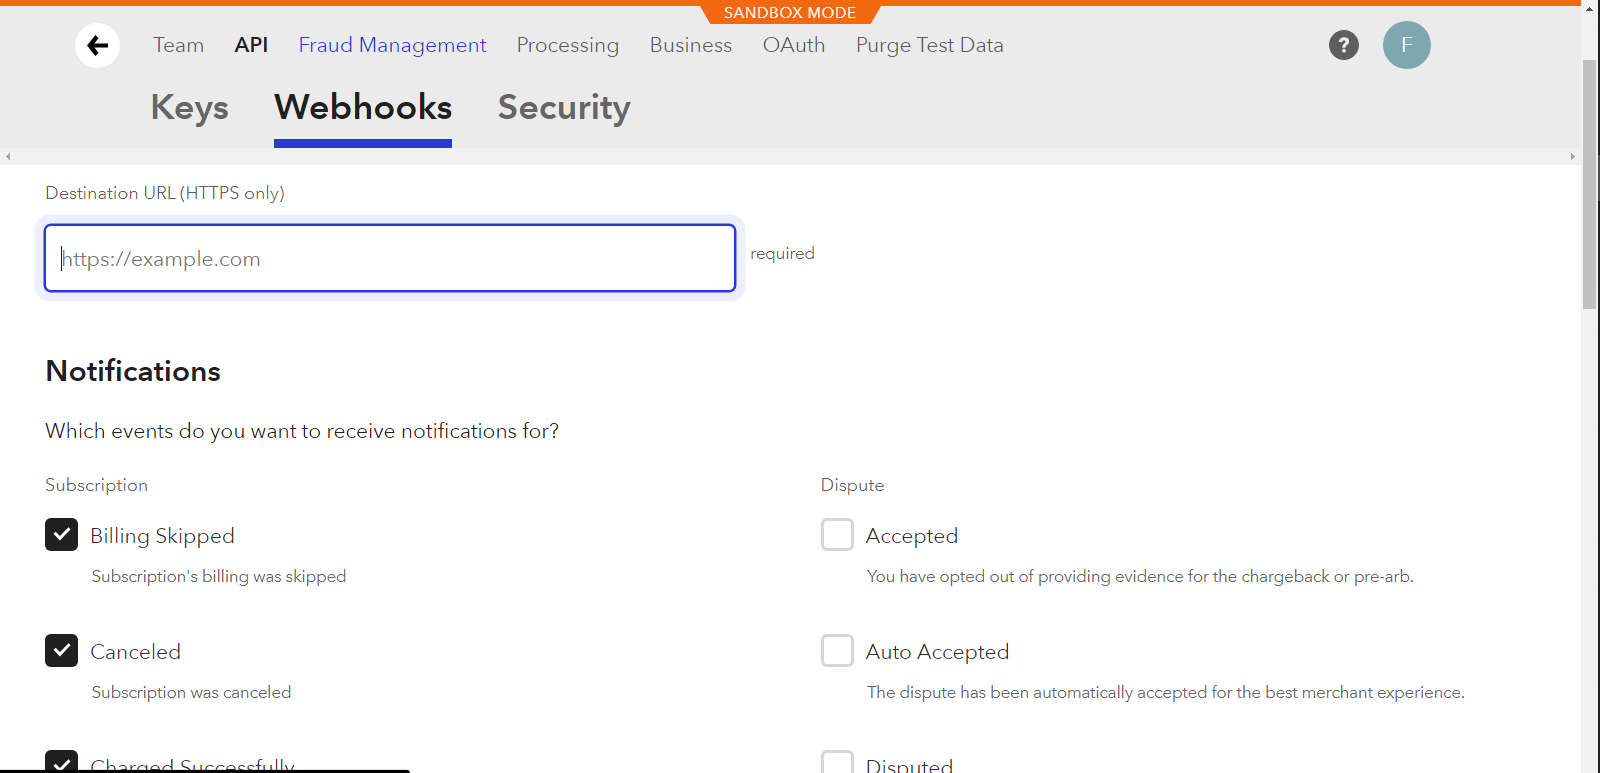Tick the Disputed checkbox

837,762
